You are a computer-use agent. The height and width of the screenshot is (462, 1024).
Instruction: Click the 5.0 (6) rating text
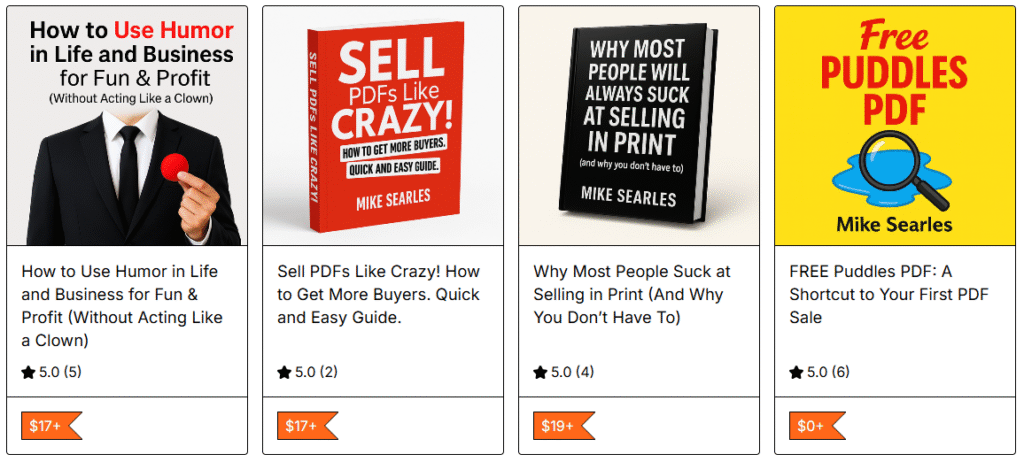click(x=828, y=373)
